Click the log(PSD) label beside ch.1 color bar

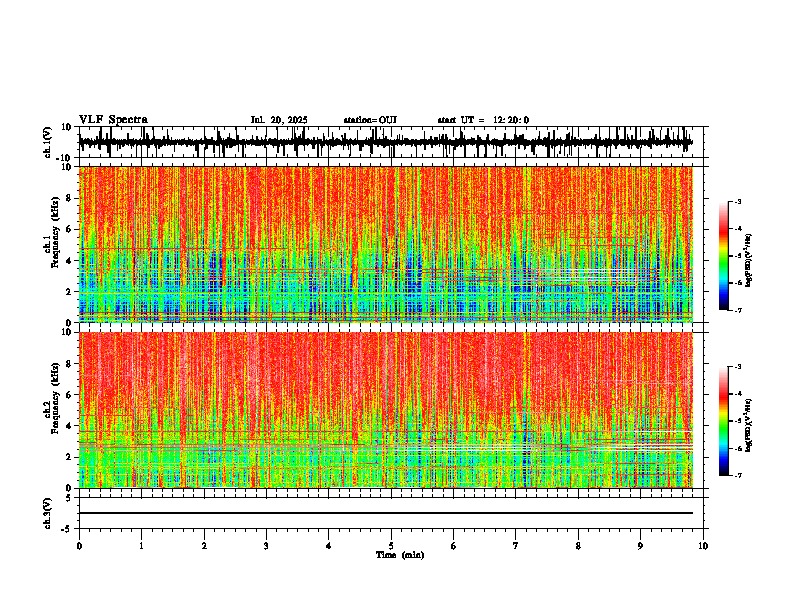749,260
